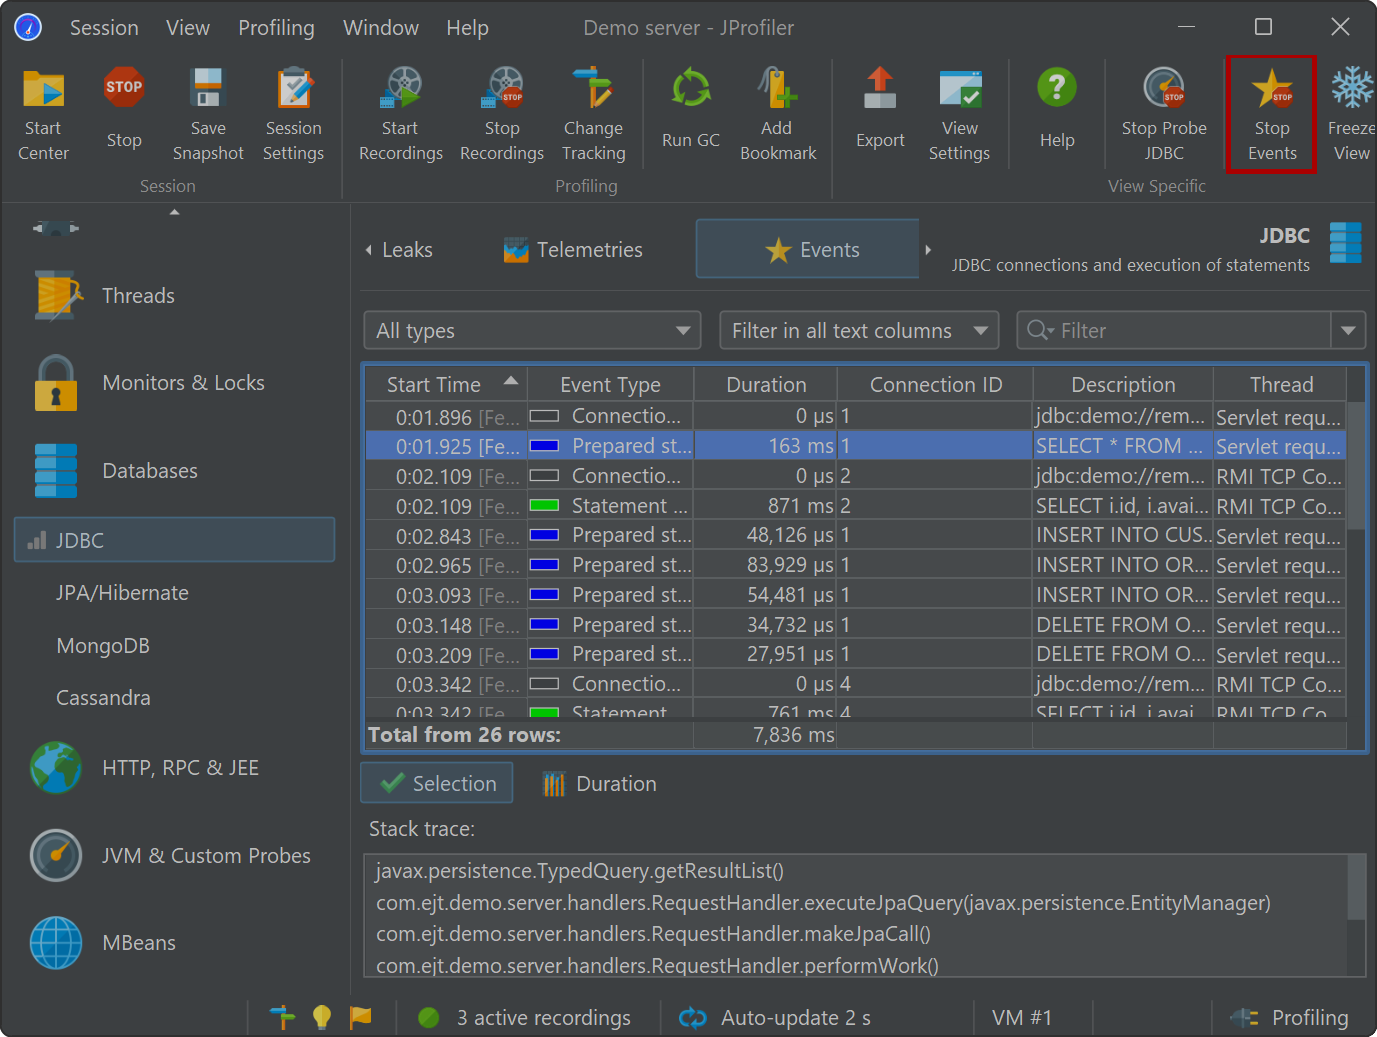Open JVM & Custom Probes section
This screenshot has height=1037, width=1377.
[x=171, y=856]
